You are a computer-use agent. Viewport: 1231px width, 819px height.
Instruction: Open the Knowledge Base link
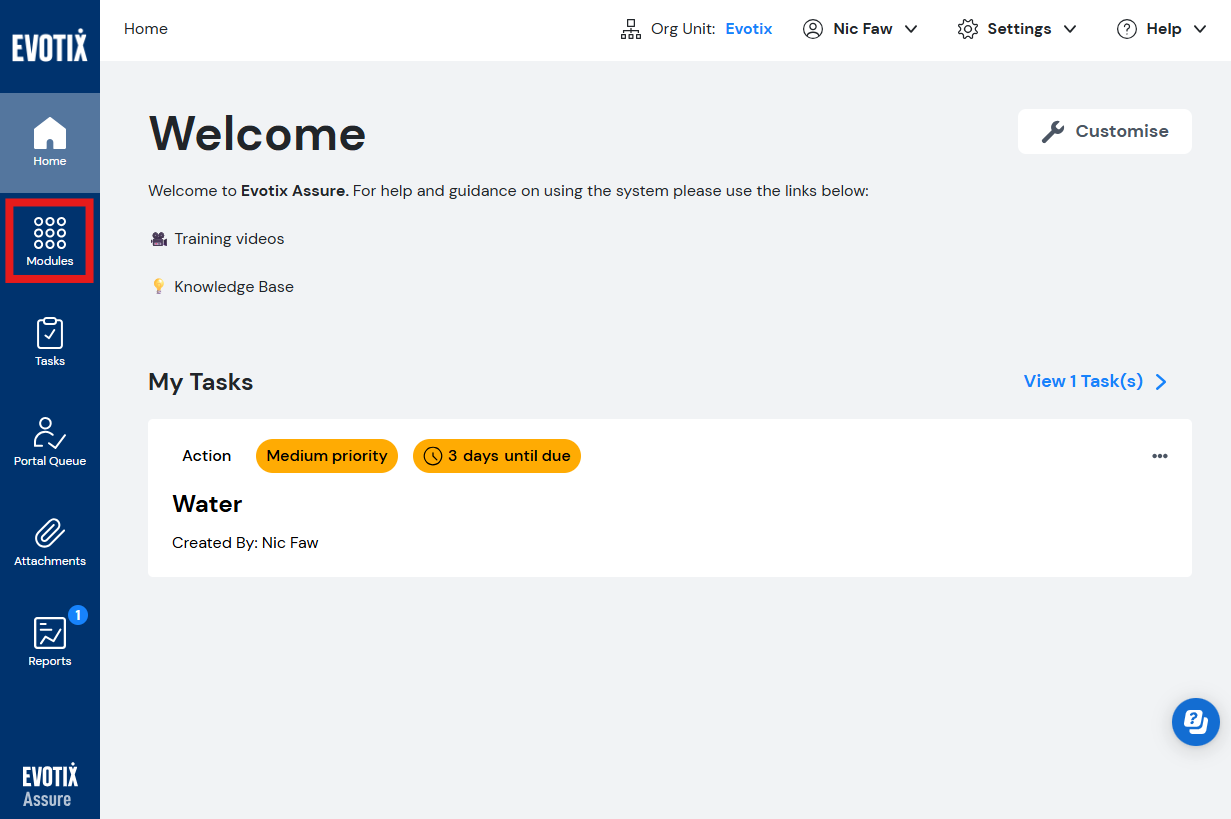coord(234,287)
